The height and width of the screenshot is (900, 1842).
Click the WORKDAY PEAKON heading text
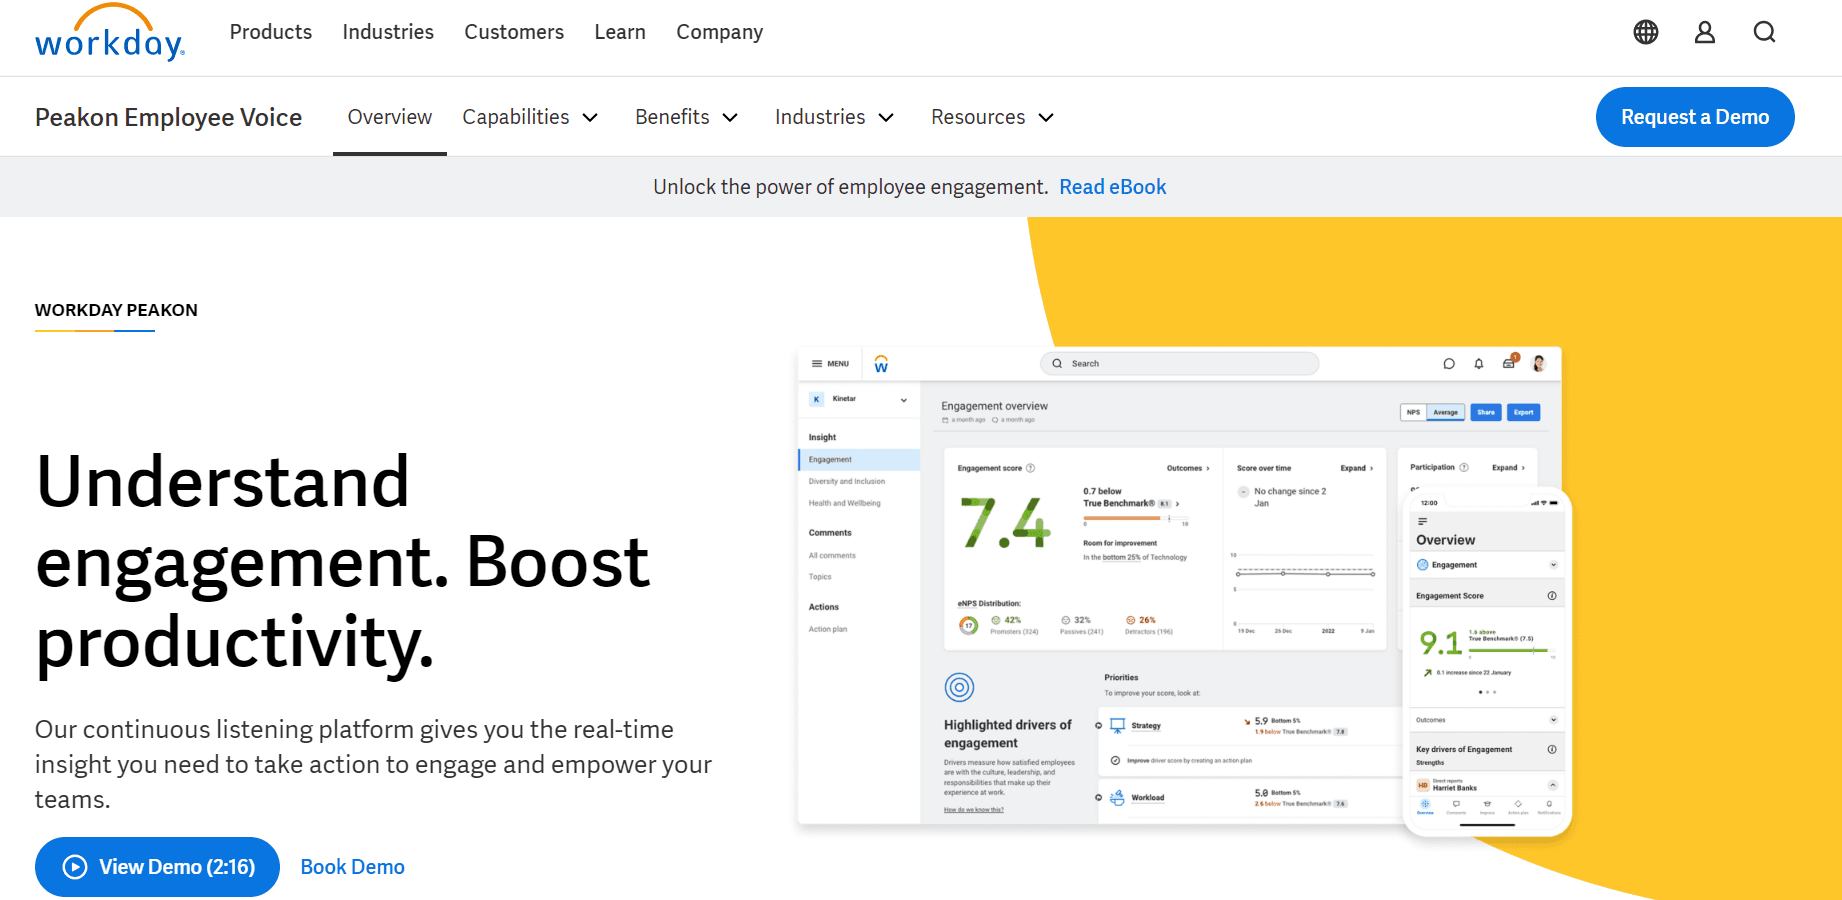point(116,310)
